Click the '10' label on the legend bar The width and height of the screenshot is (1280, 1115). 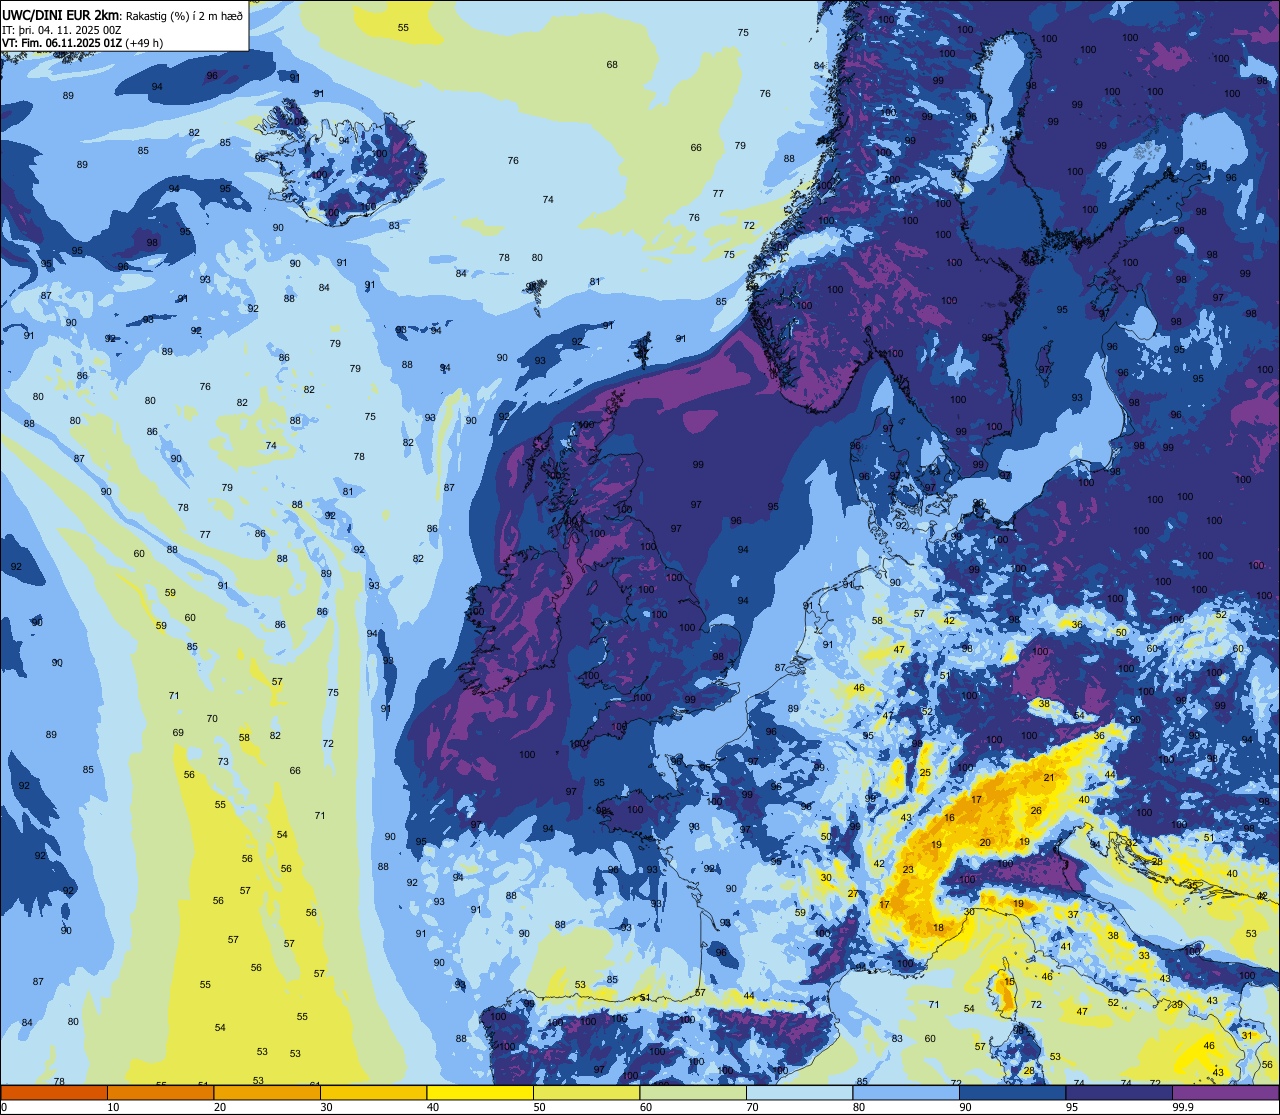[x=113, y=1107]
